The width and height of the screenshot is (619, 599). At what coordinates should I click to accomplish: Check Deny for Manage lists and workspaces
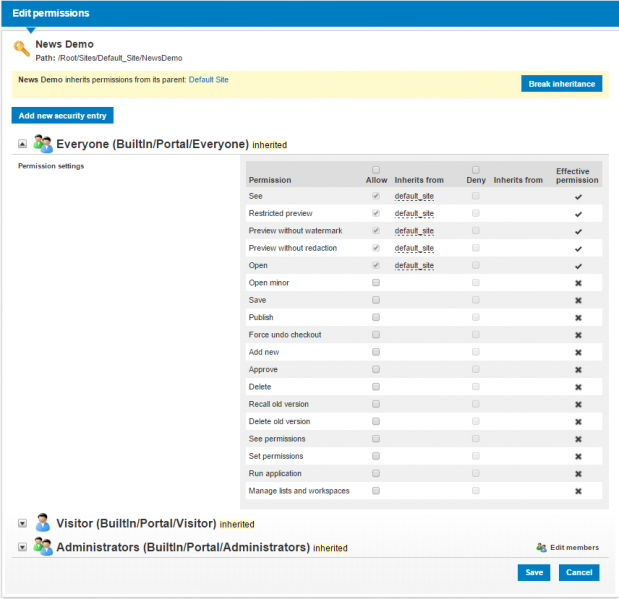[476, 490]
